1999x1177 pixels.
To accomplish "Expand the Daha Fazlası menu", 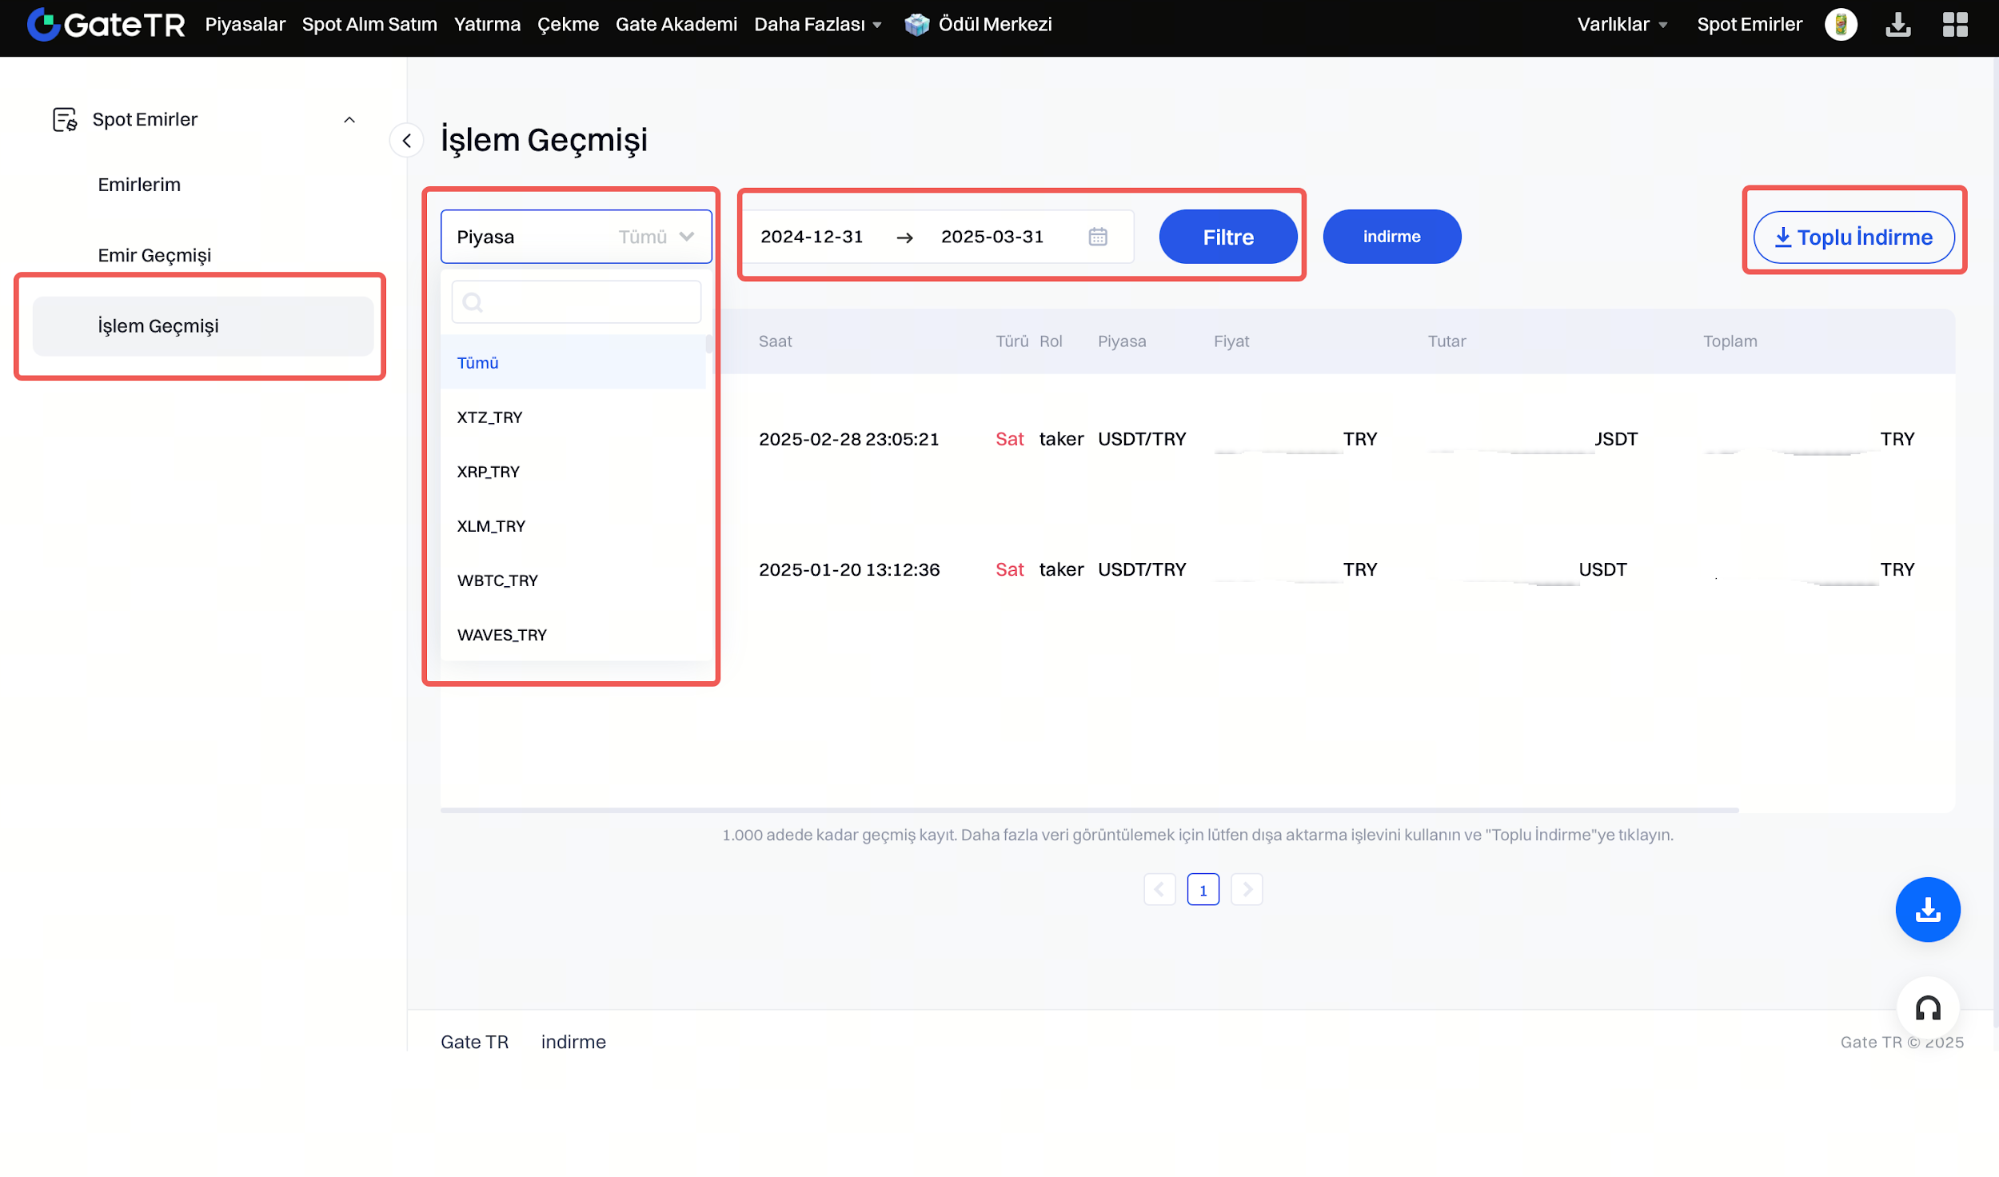I will click(817, 24).
